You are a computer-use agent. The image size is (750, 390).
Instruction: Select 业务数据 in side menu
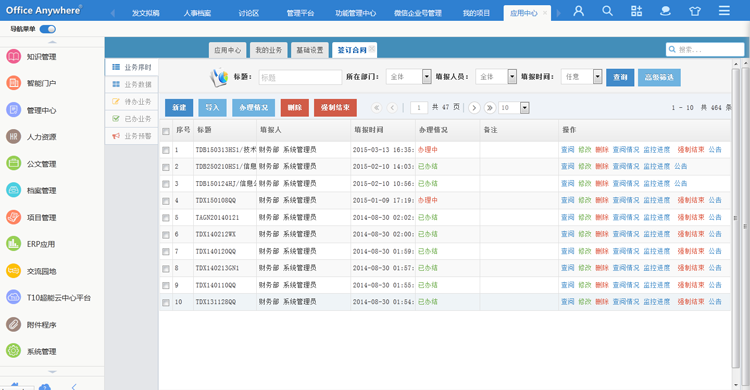132,84
